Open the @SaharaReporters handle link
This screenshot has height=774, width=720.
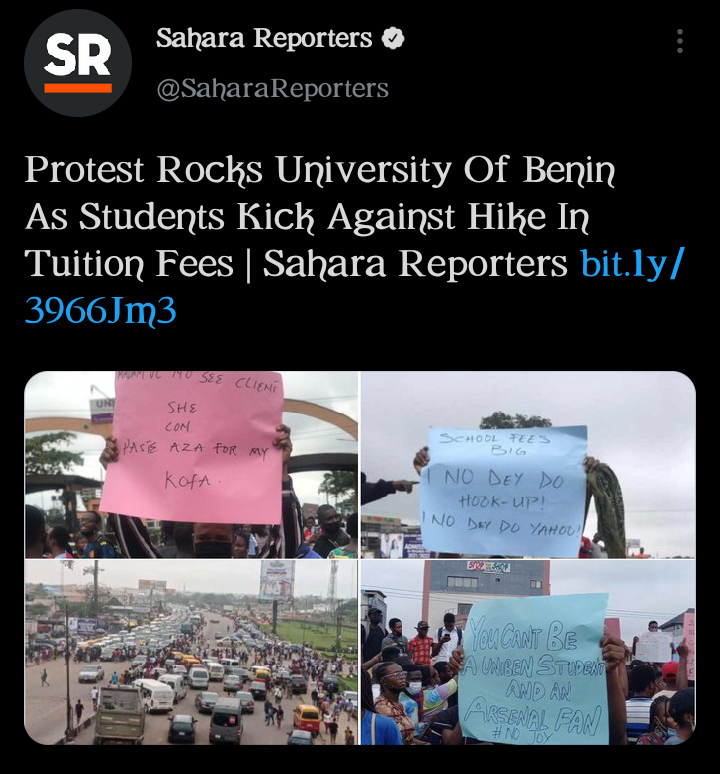pos(272,89)
